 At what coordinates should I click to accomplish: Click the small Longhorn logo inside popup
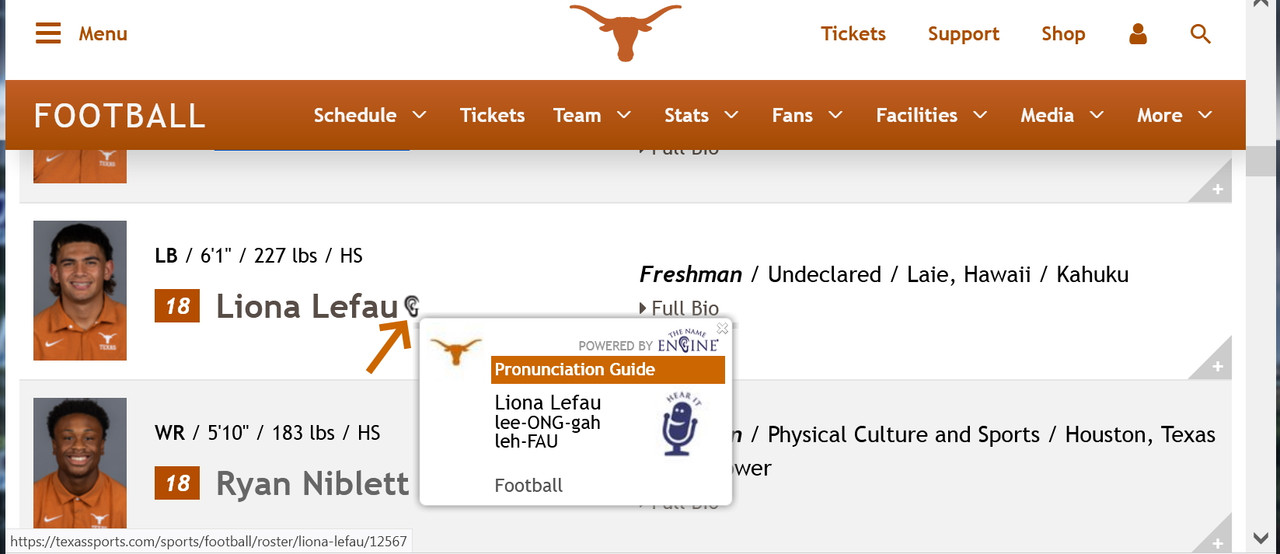click(455, 352)
